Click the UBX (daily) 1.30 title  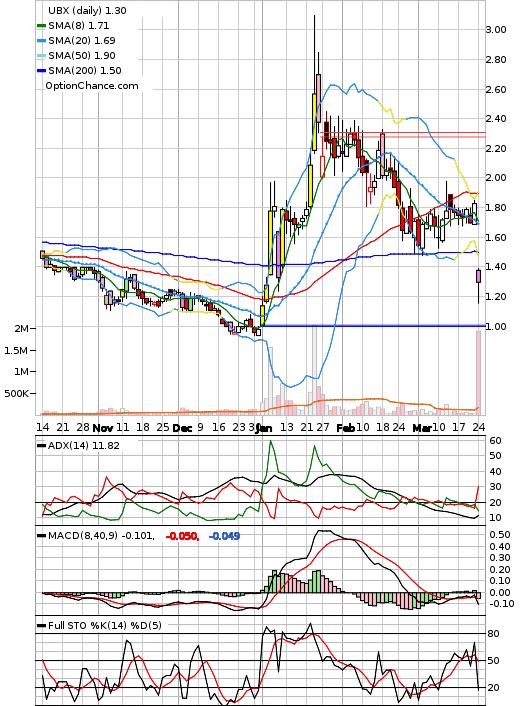click(87, 10)
